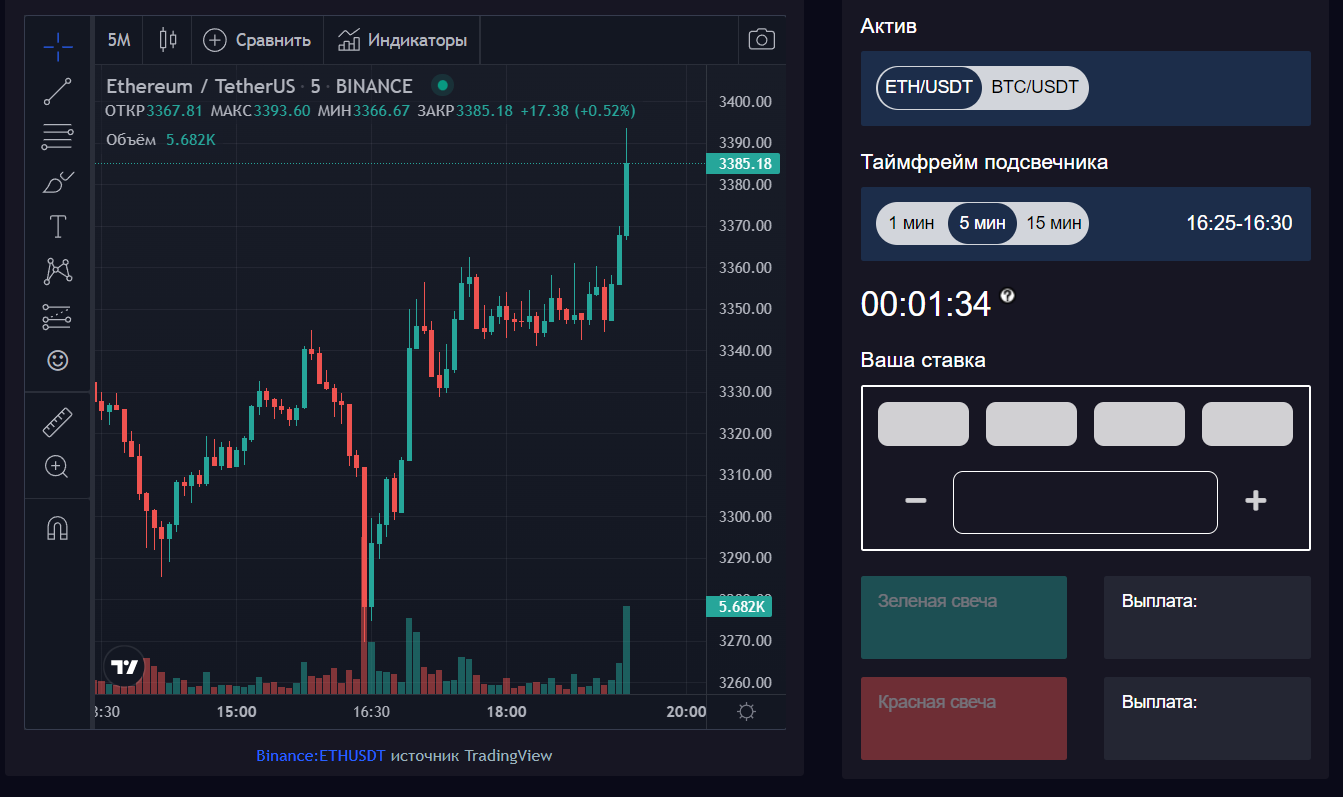Open the Индикаторы indicators menu
The width and height of the screenshot is (1343, 797).
pyautogui.click(x=402, y=40)
